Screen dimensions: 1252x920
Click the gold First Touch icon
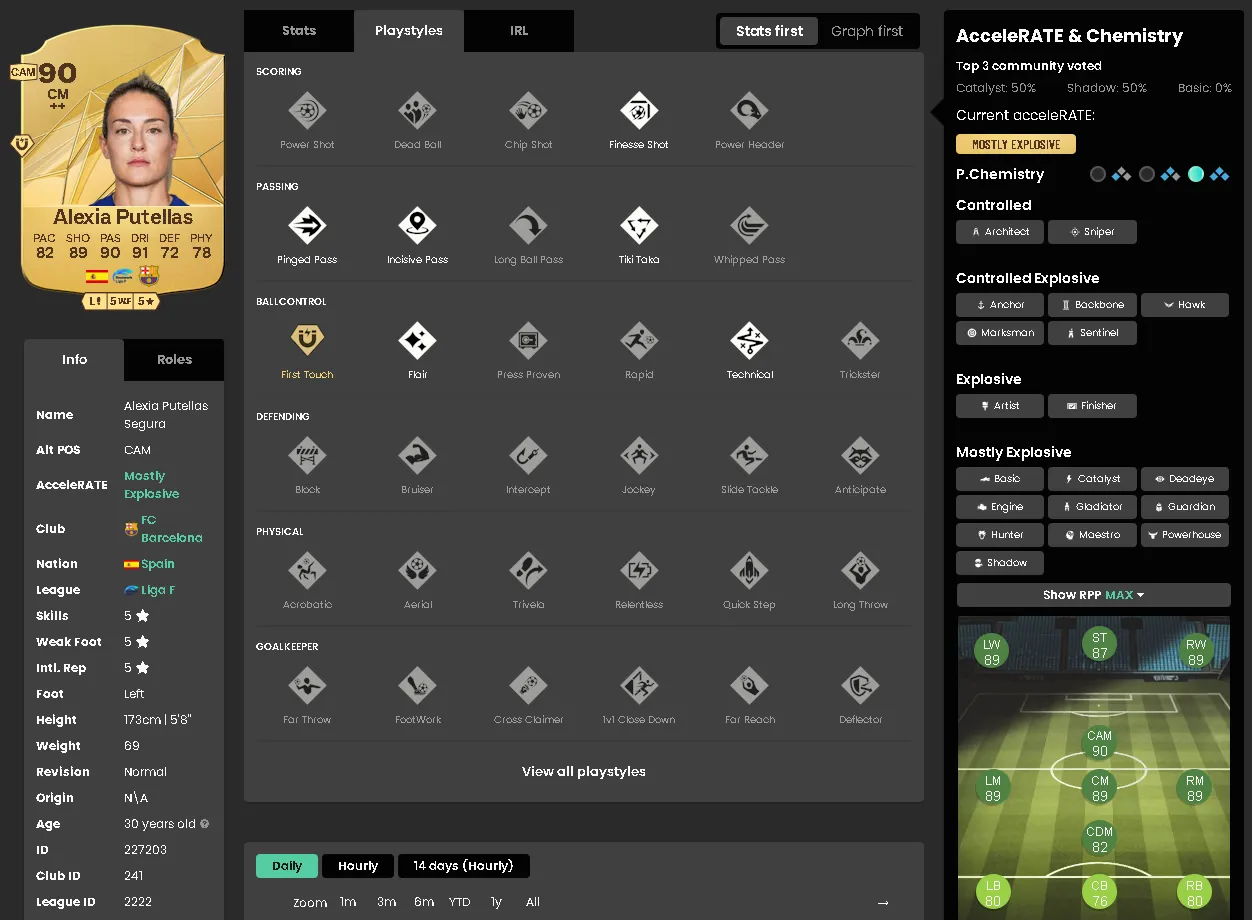(x=307, y=341)
